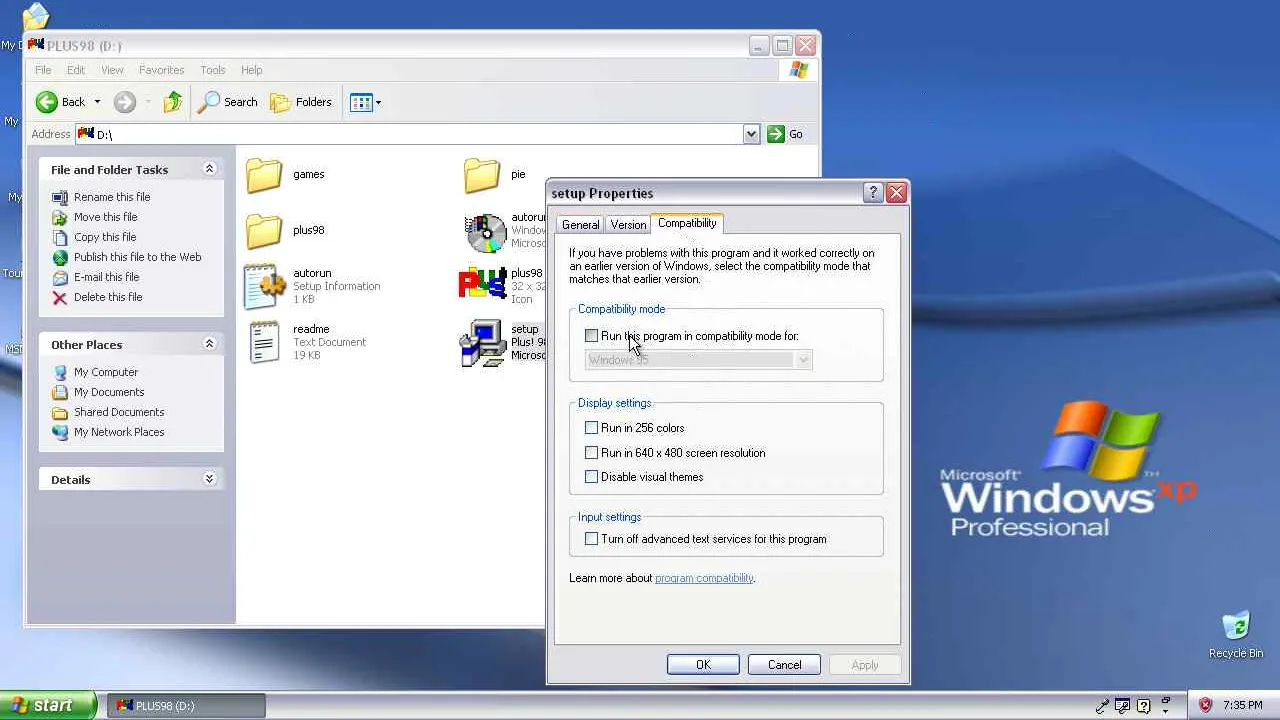Screen dimensions: 1280x720
Task: Click Copy this file task
Action: click(104, 237)
